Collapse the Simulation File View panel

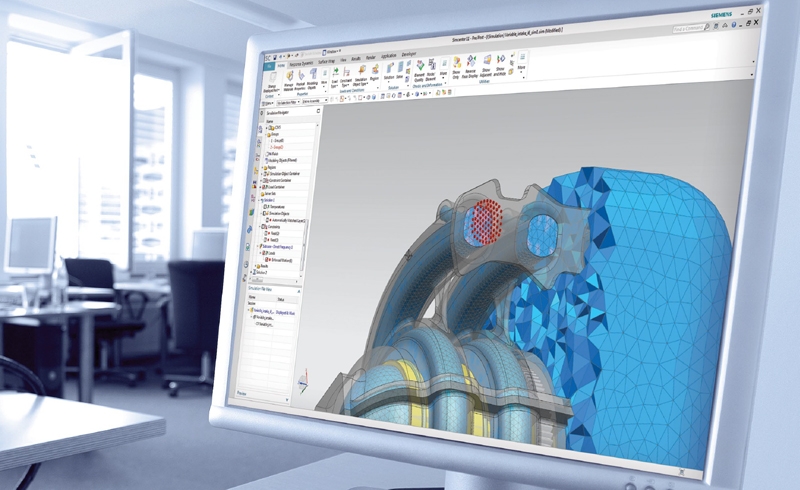pos(298,291)
